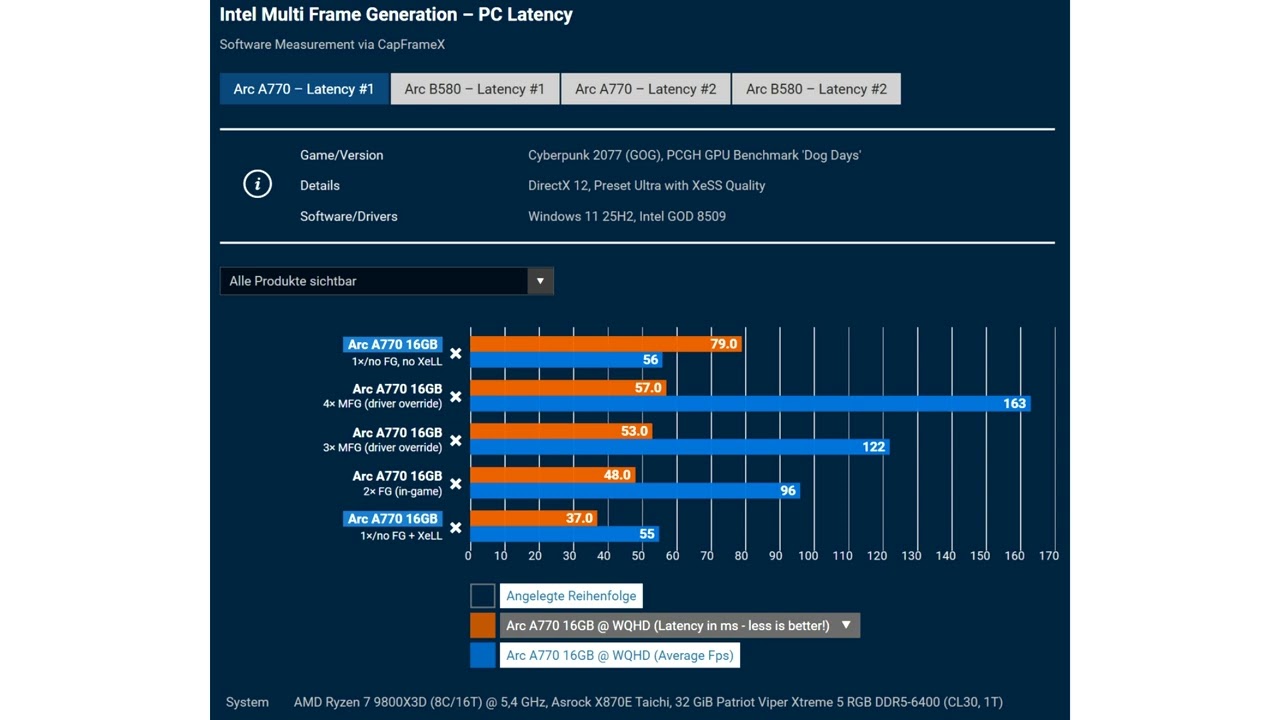1280x720 pixels.
Task: Highlight Arc A770 16GB 1×/no FG, no XeLL label
Action: coord(393,344)
